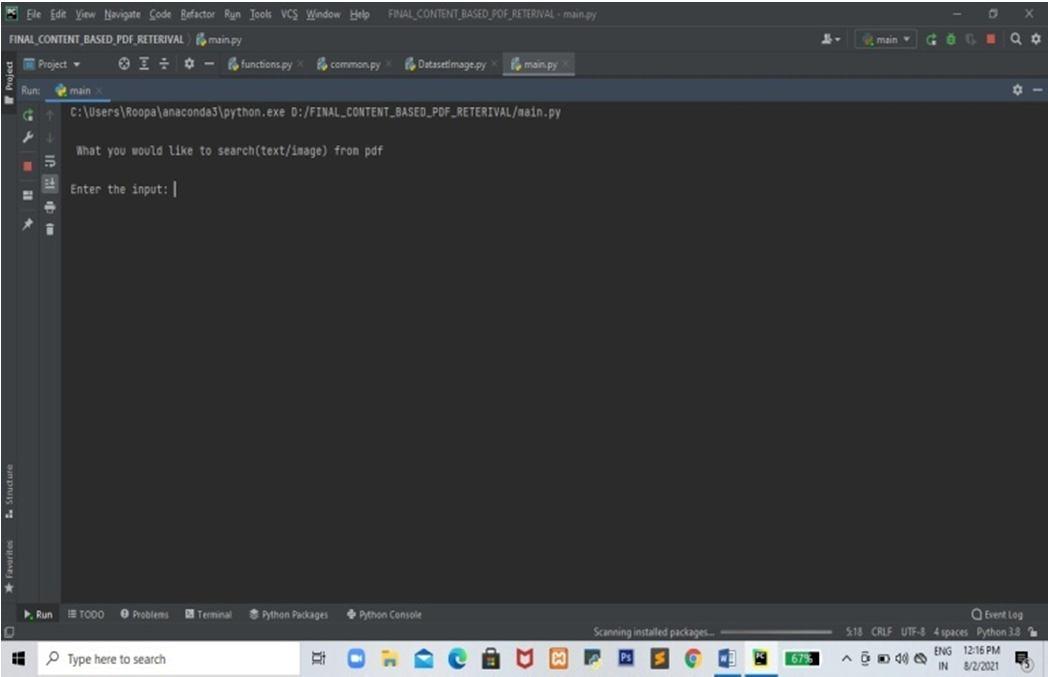This screenshot has height=677, width=1048.
Task: Rerun the main script in Run panel
Action: [27, 116]
